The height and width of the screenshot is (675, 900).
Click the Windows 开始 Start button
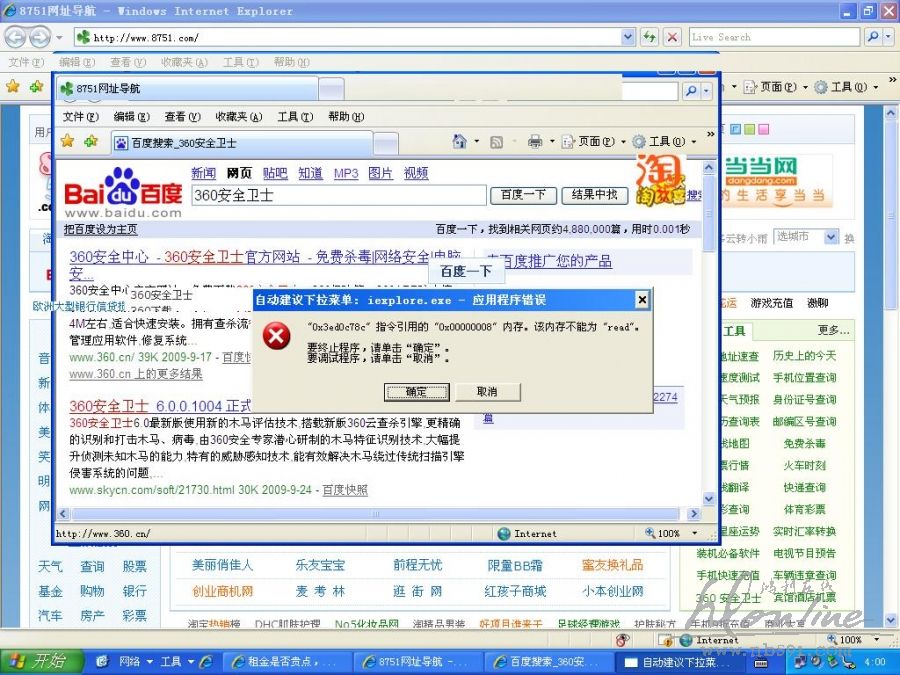pyautogui.click(x=38, y=661)
